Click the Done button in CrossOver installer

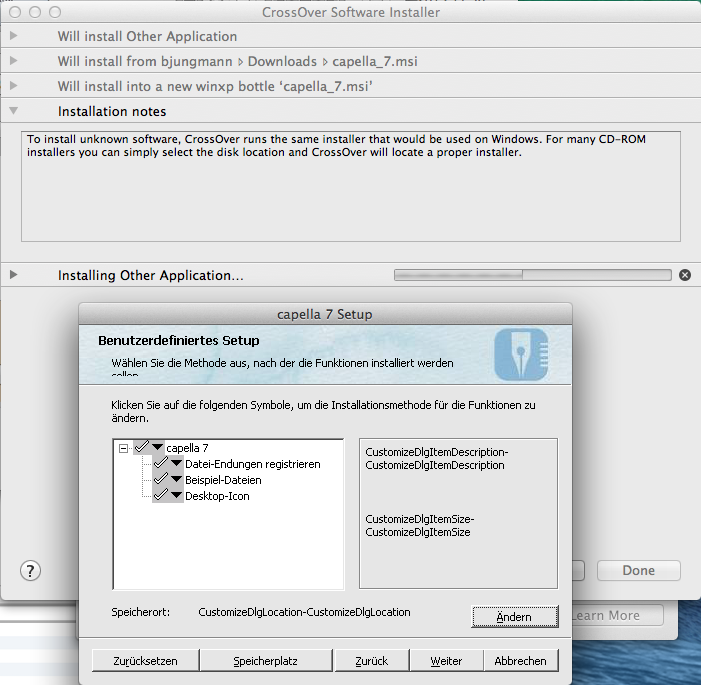pyautogui.click(x=639, y=571)
